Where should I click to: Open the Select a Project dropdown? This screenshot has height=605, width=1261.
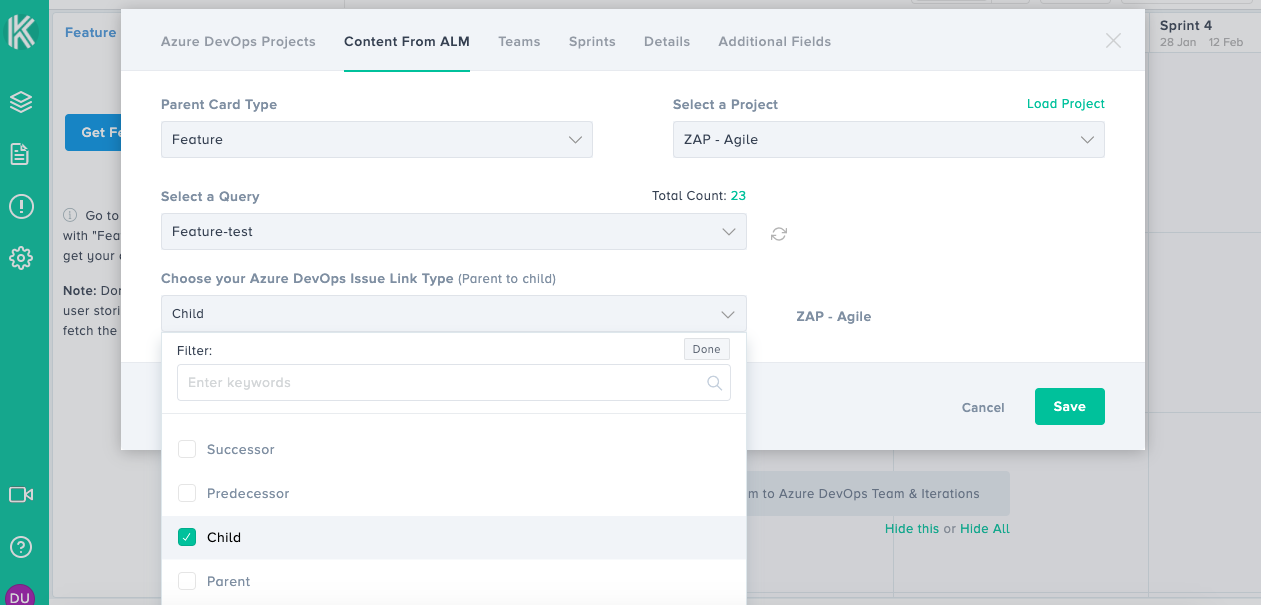pyautogui.click(x=888, y=140)
